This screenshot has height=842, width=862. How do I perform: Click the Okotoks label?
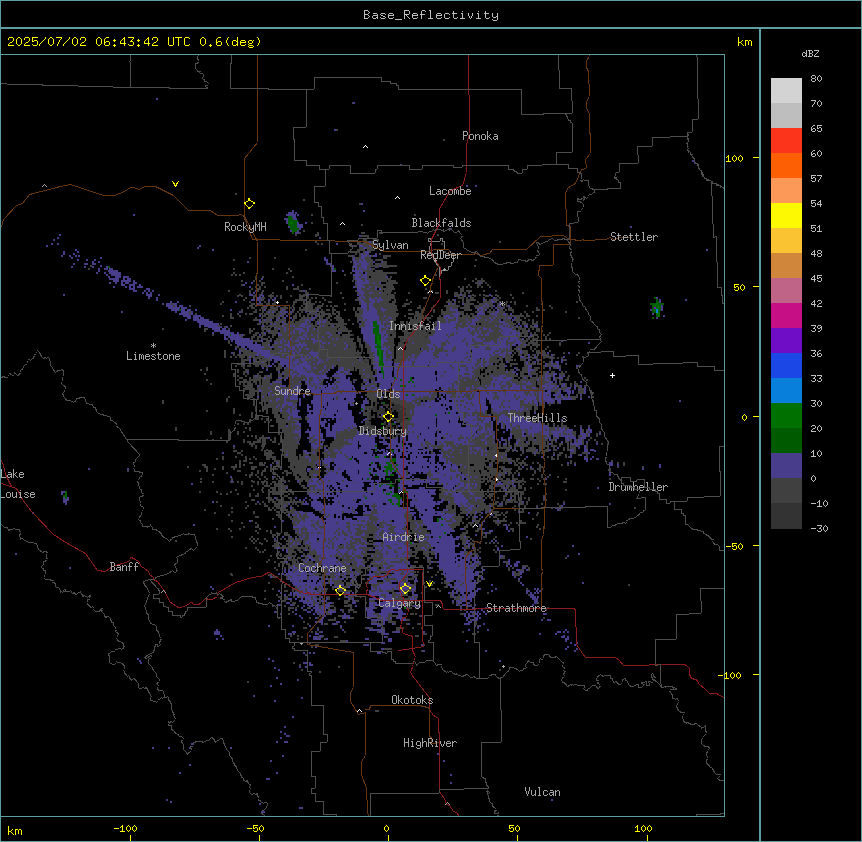pyautogui.click(x=412, y=700)
